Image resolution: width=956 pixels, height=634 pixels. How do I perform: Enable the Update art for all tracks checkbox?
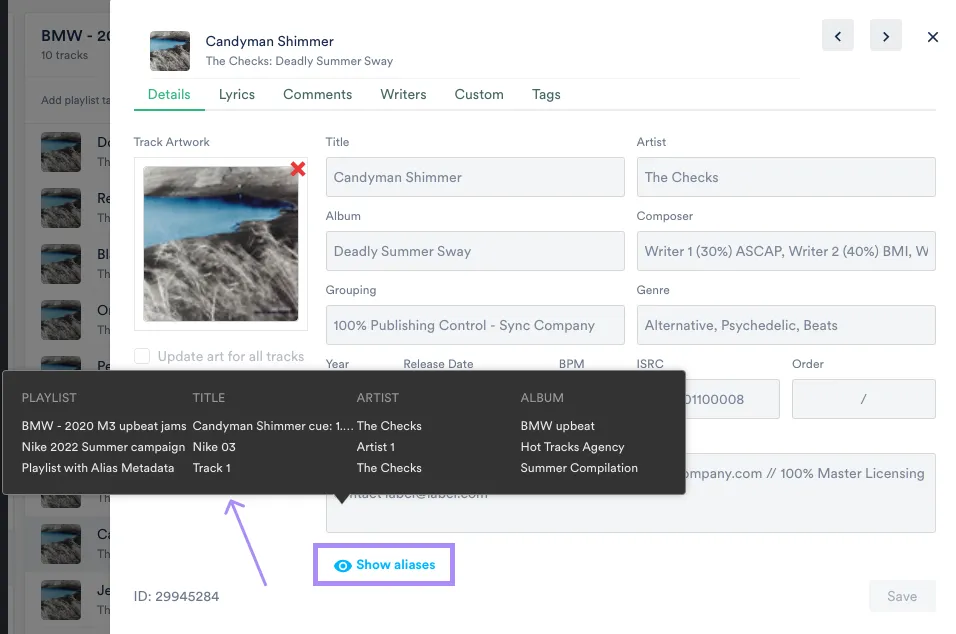pos(141,356)
